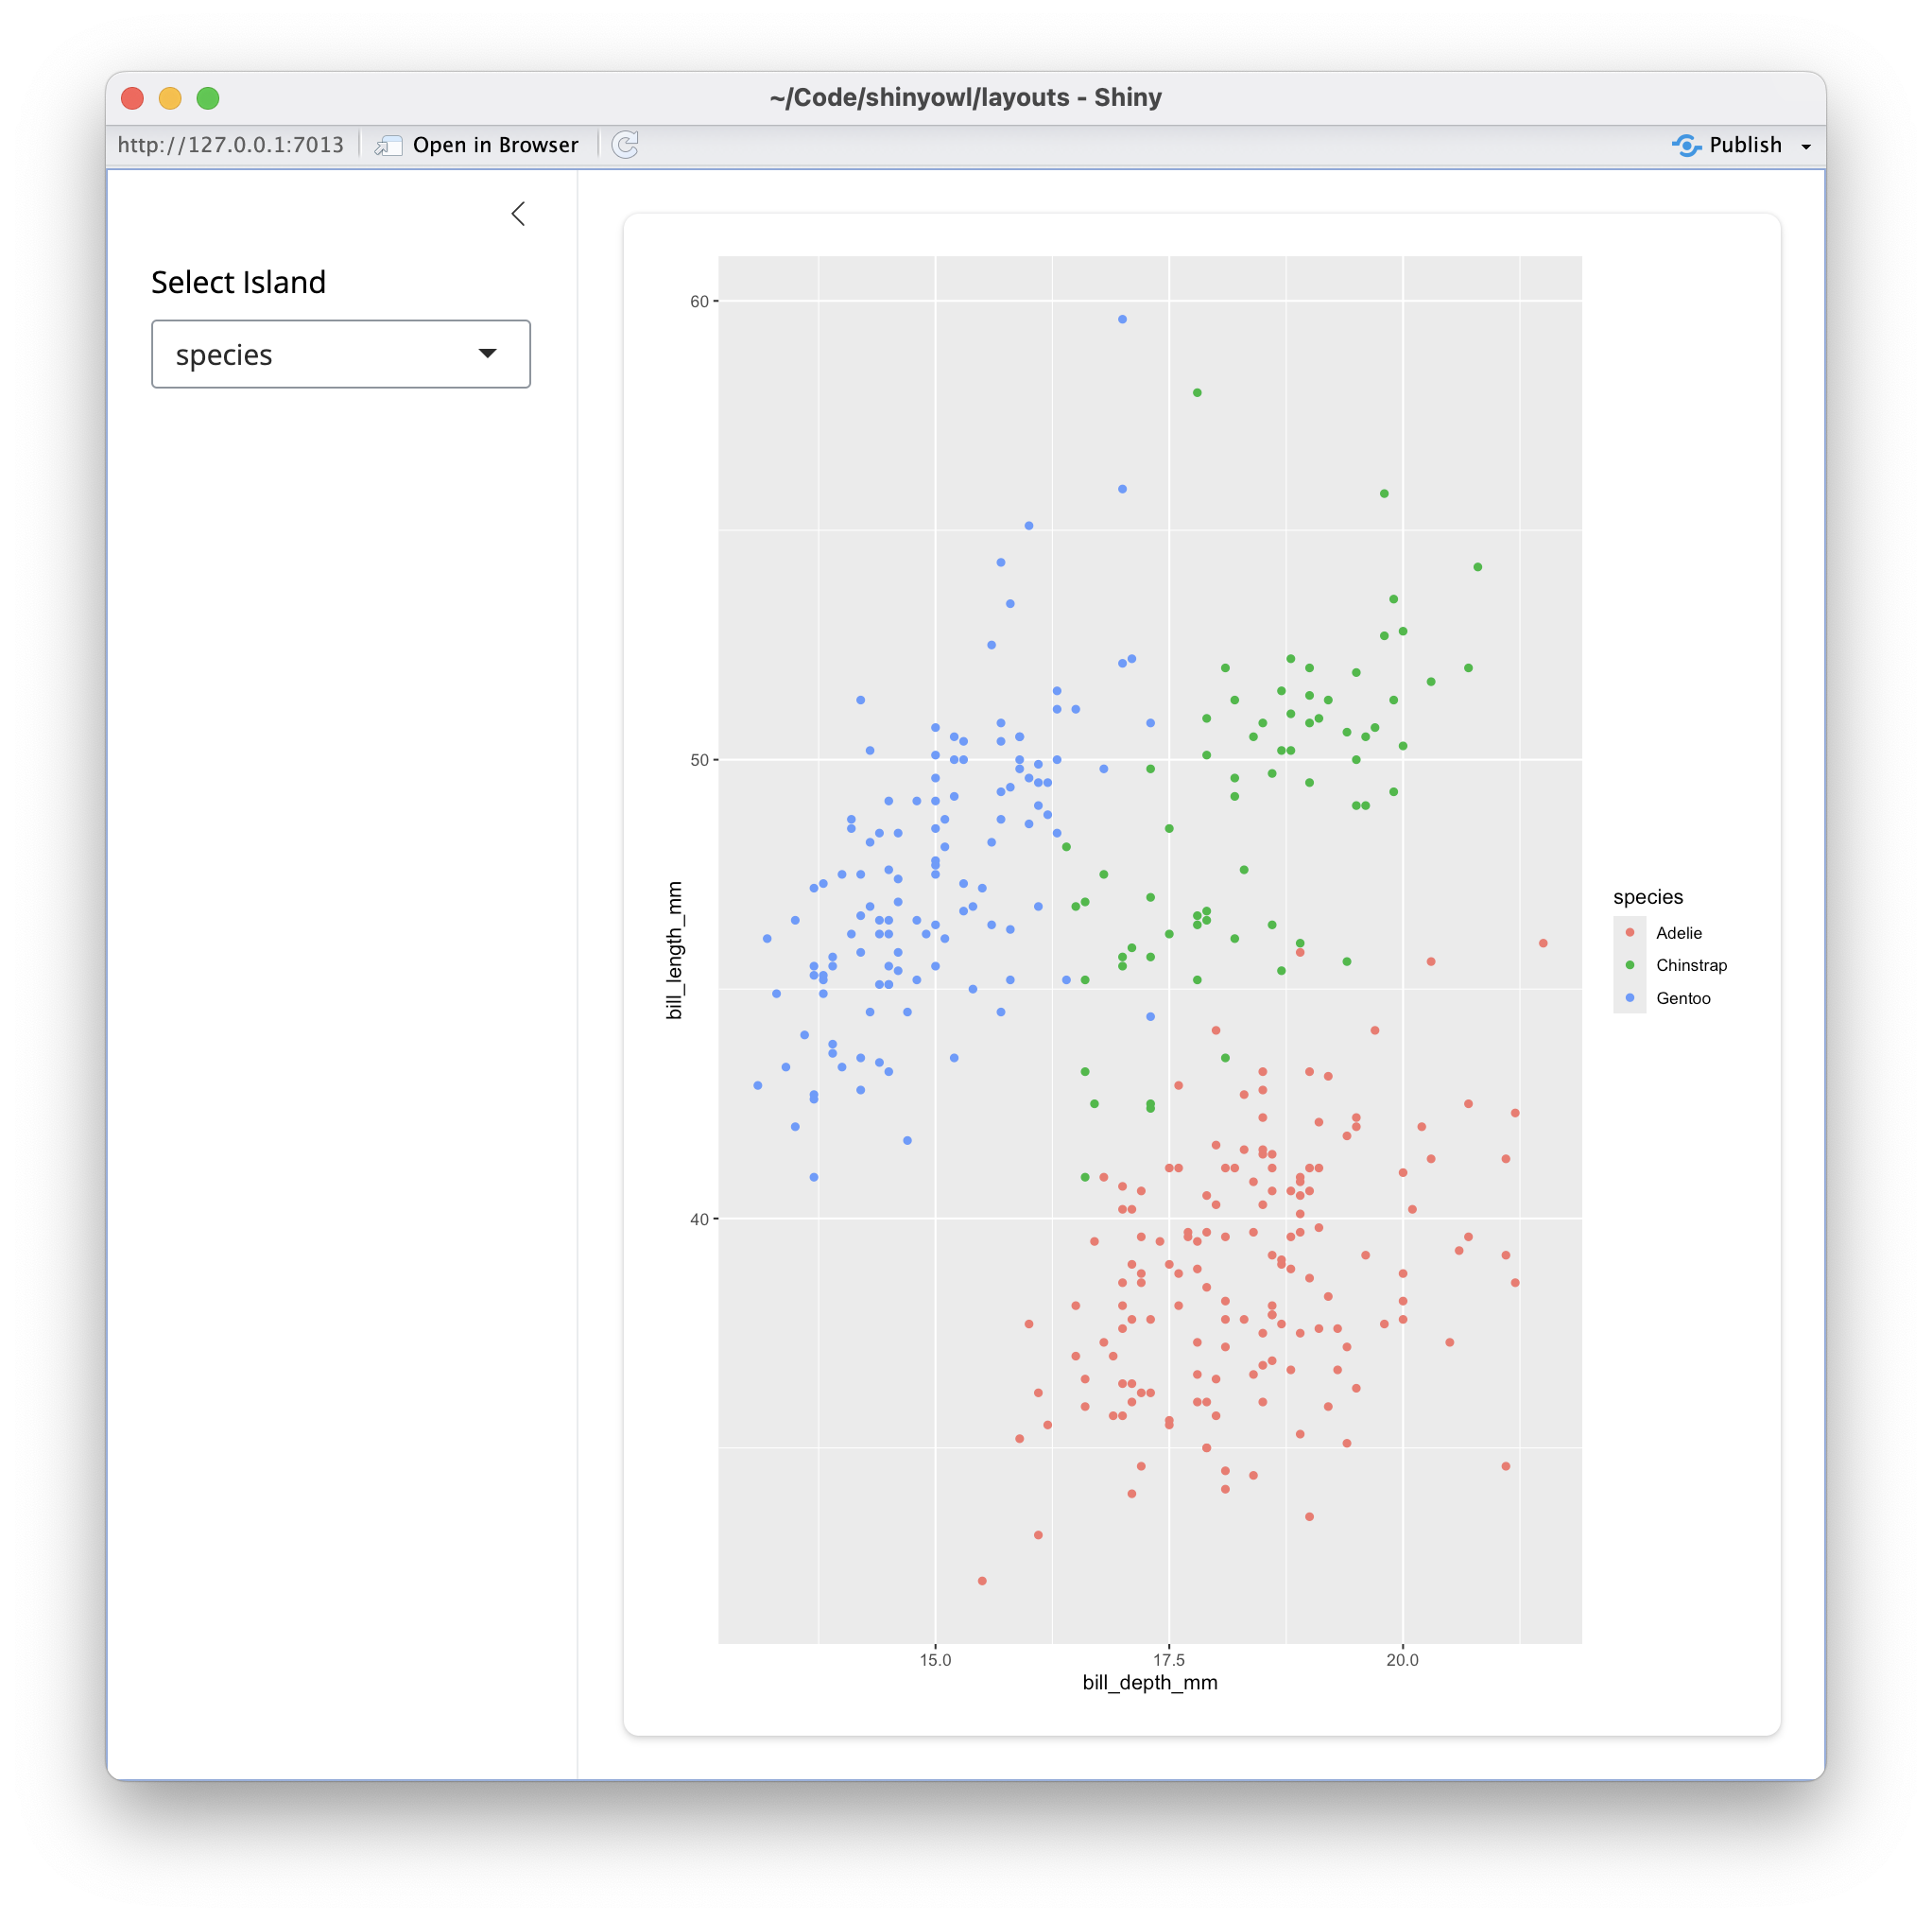Click the blue Gentoo legend dot
The width and height of the screenshot is (1932, 1921).
pyautogui.click(x=1631, y=997)
